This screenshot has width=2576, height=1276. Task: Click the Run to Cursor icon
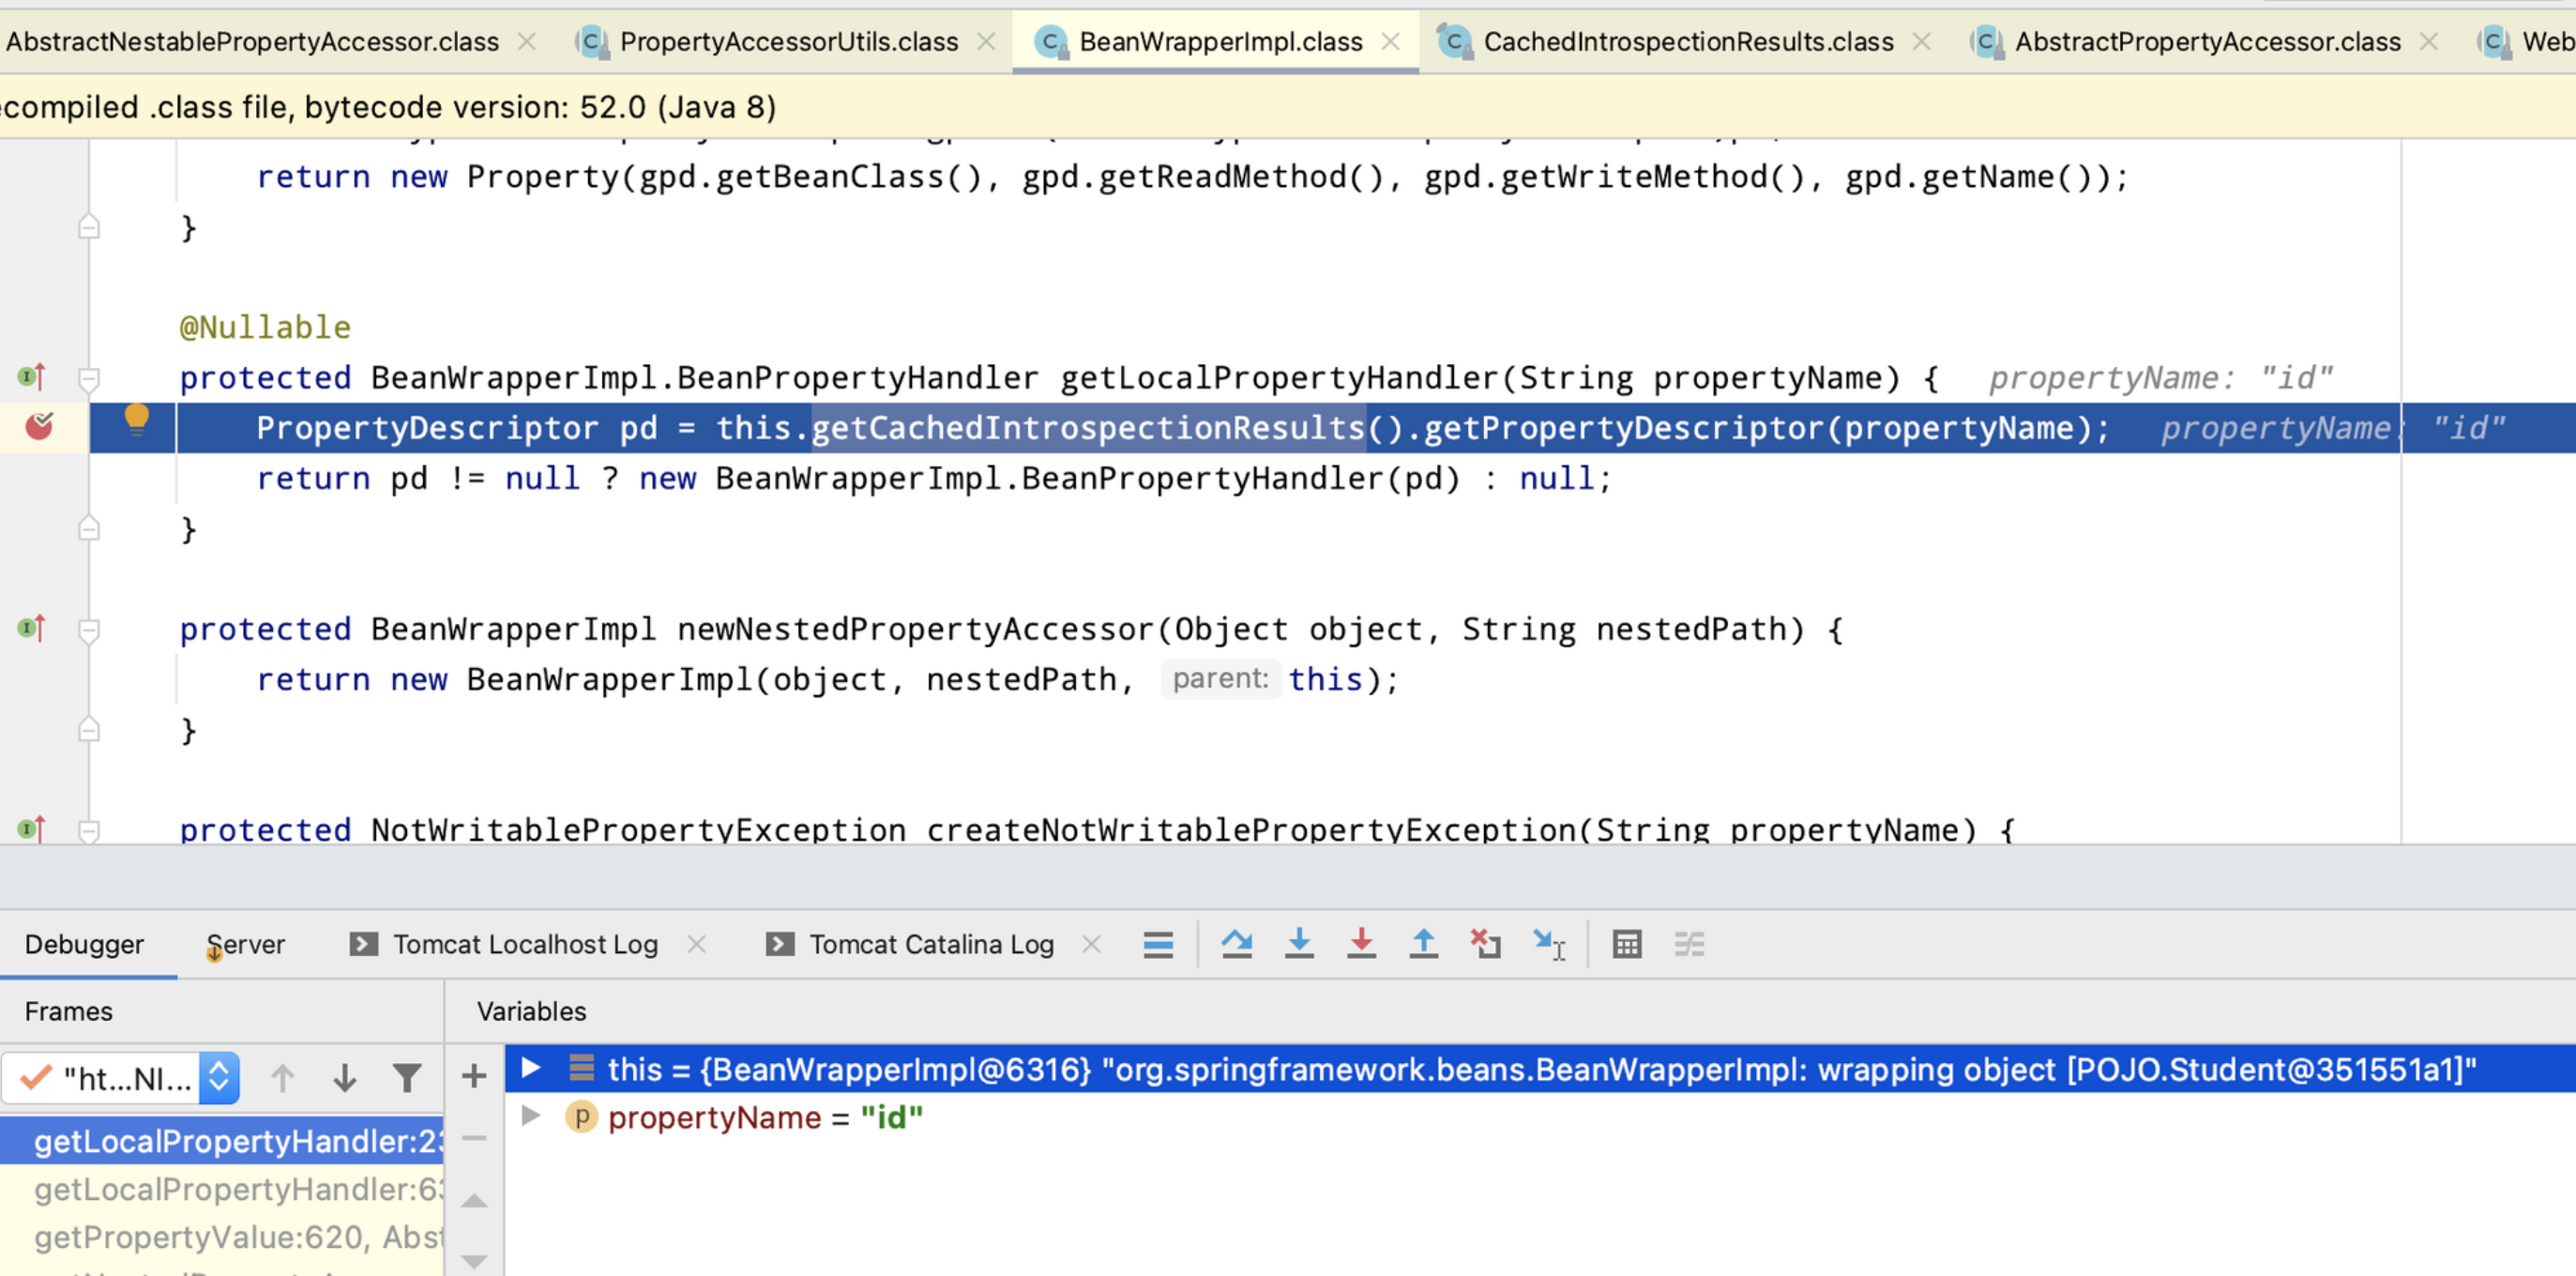(x=1549, y=943)
